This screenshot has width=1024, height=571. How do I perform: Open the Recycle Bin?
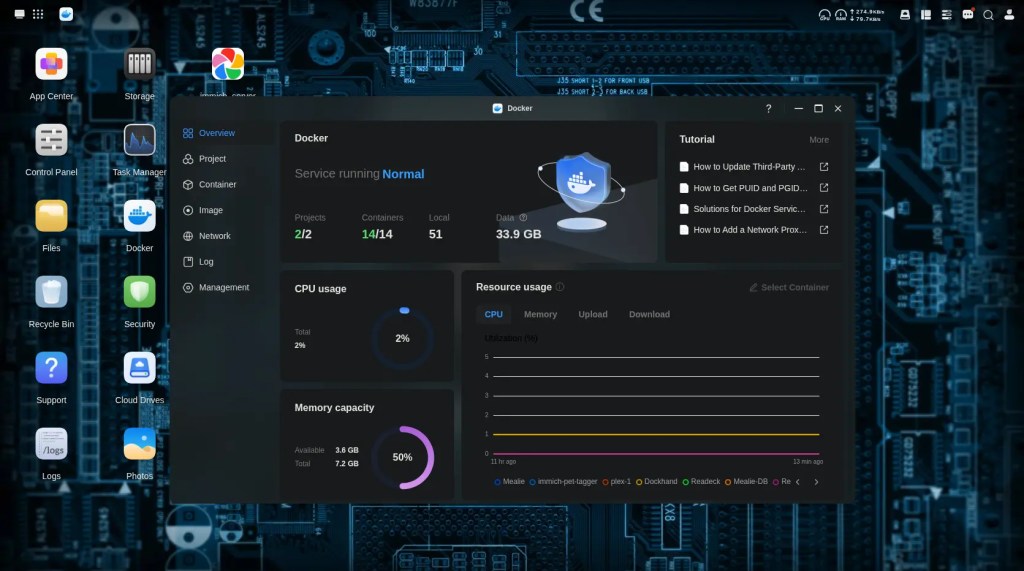[51, 292]
